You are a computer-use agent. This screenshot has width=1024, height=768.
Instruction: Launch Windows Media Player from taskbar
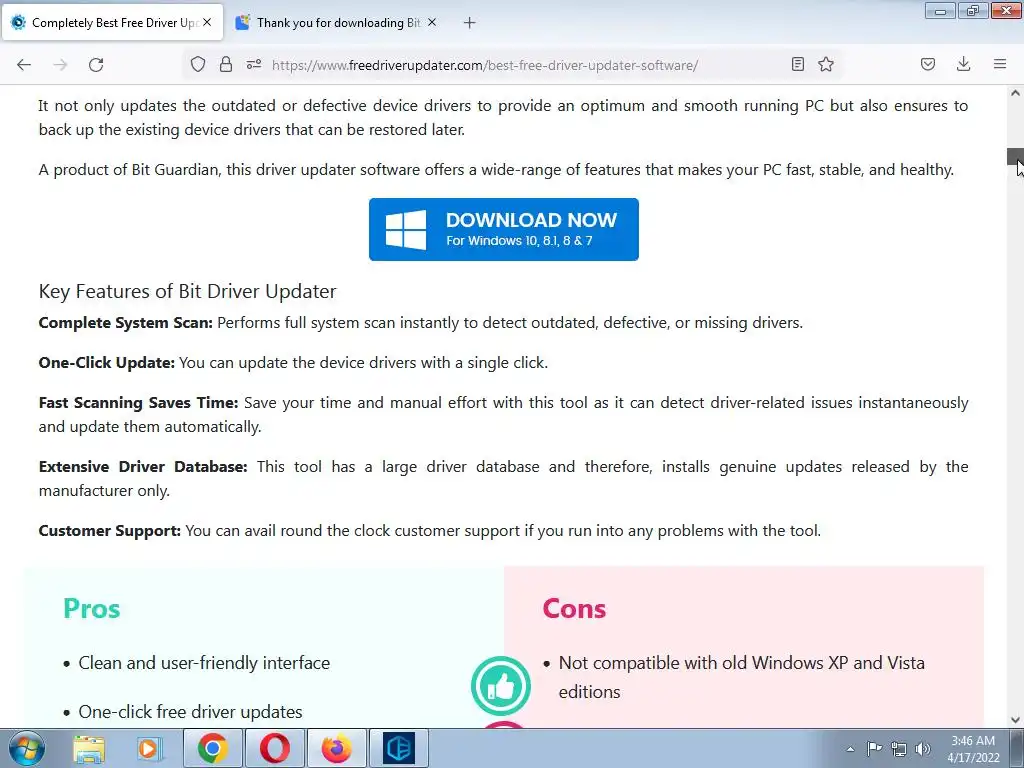149,748
